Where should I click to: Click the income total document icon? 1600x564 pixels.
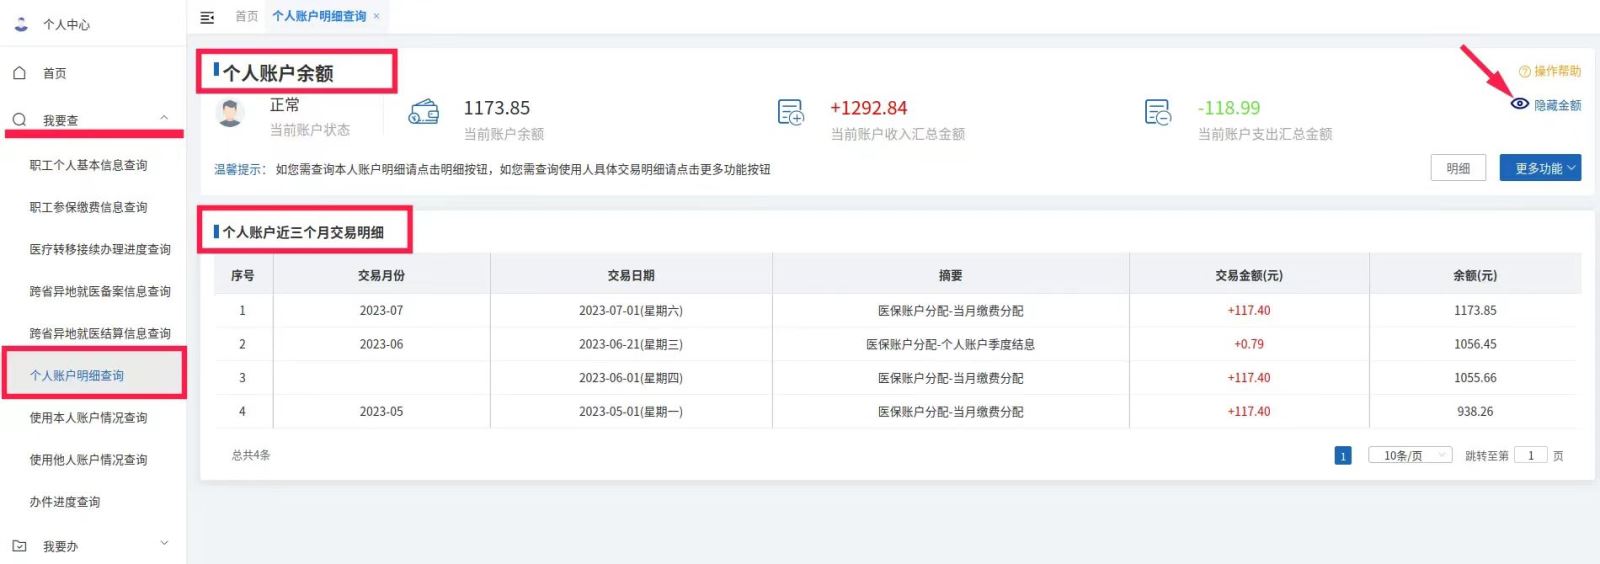[790, 112]
